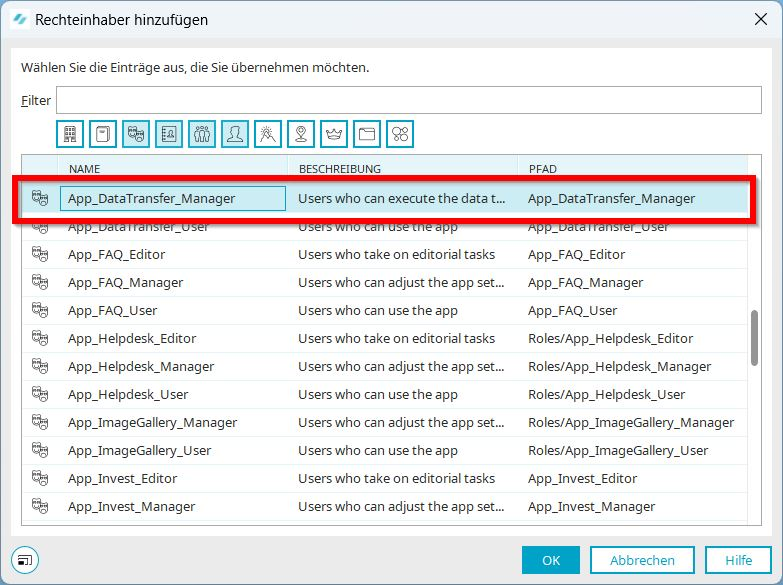Click role icon of App_Helpdesk_Manager row
The height and width of the screenshot is (585, 783).
[40, 366]
